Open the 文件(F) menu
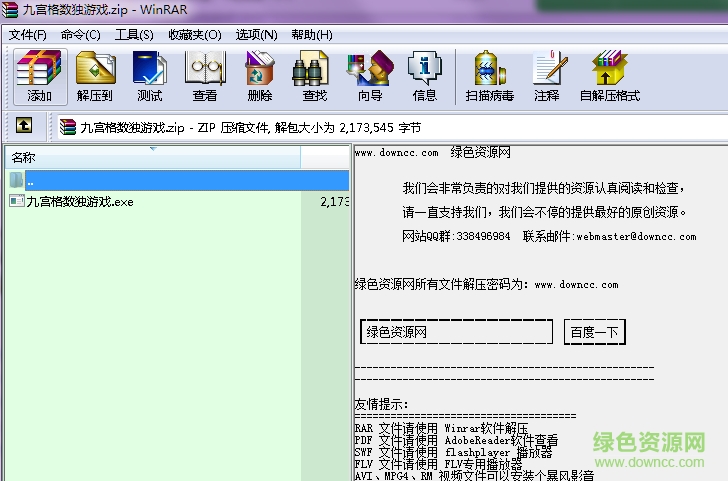The width and height of the screenshot is (728, 481). tap(27, 35)
